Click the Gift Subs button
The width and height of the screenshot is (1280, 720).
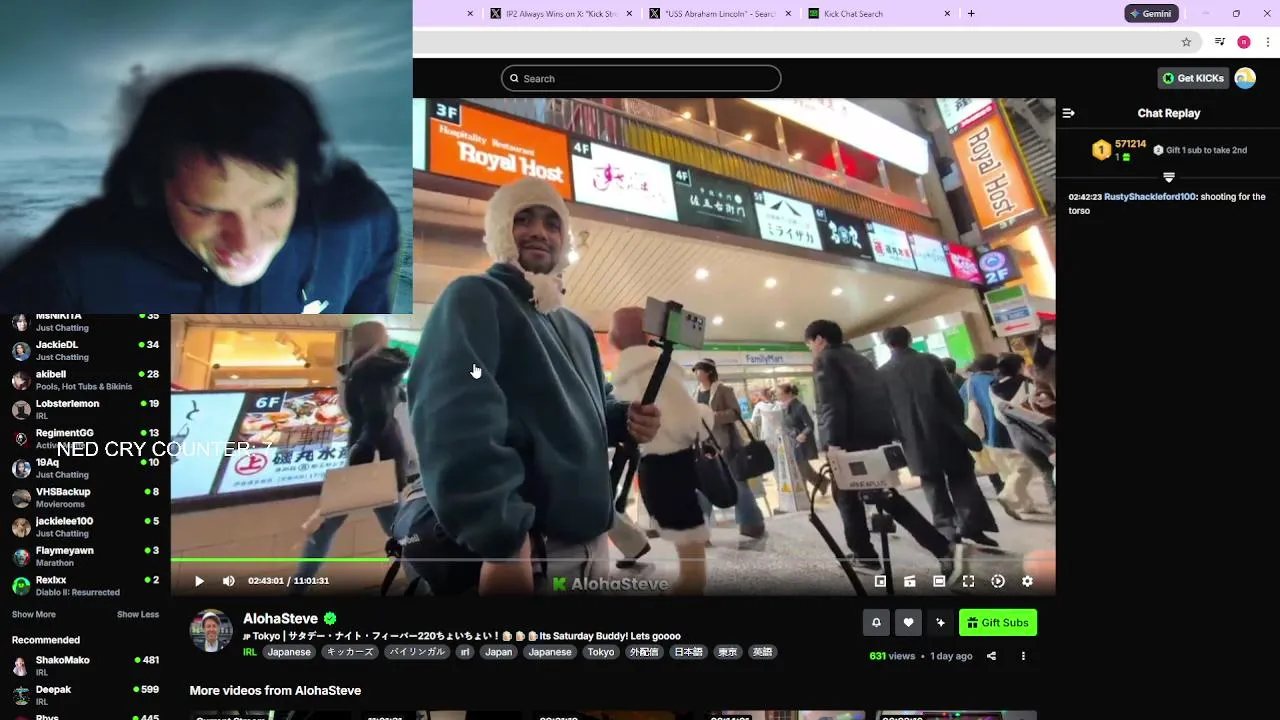pos(997,623)
